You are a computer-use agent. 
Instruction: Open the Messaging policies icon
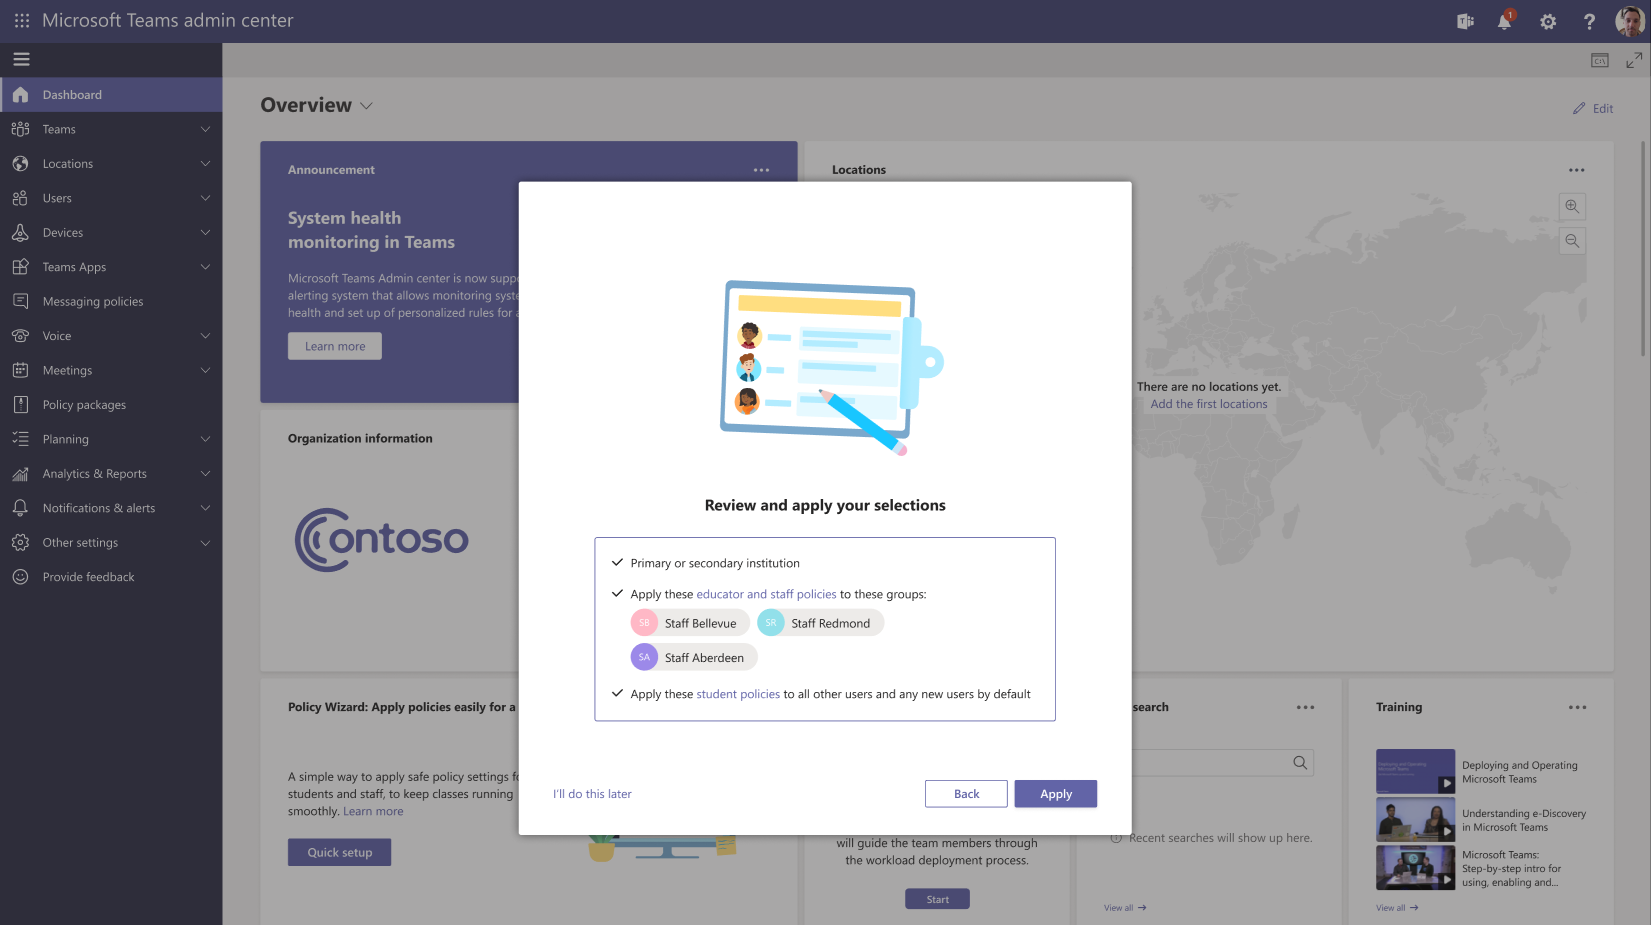pos(21,301)
